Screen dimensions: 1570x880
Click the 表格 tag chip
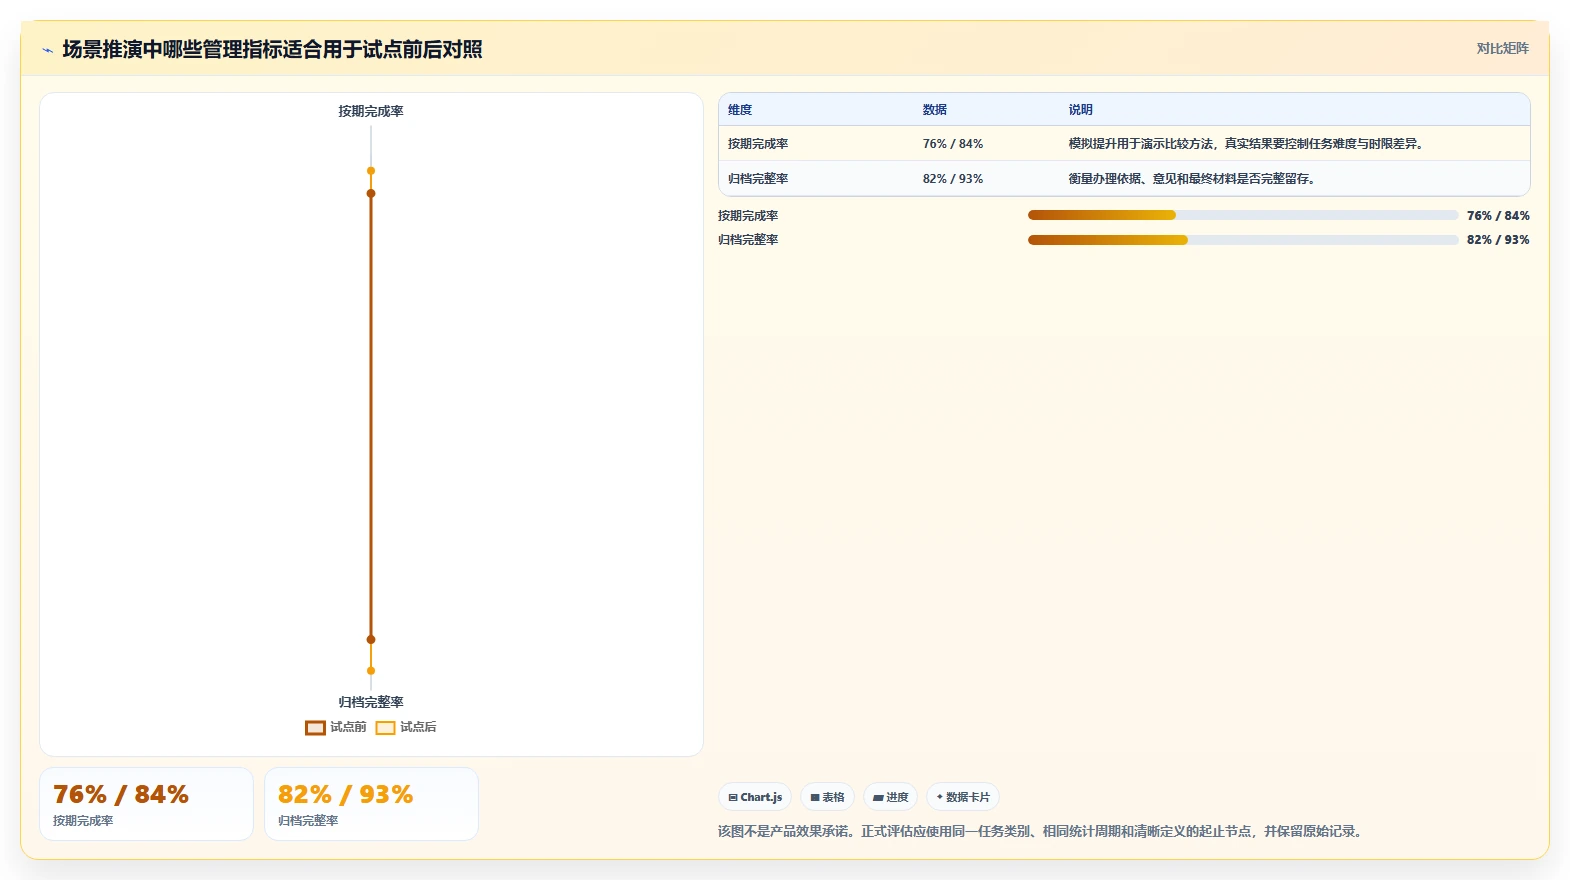pyautogui.click(x=827, y=797)
